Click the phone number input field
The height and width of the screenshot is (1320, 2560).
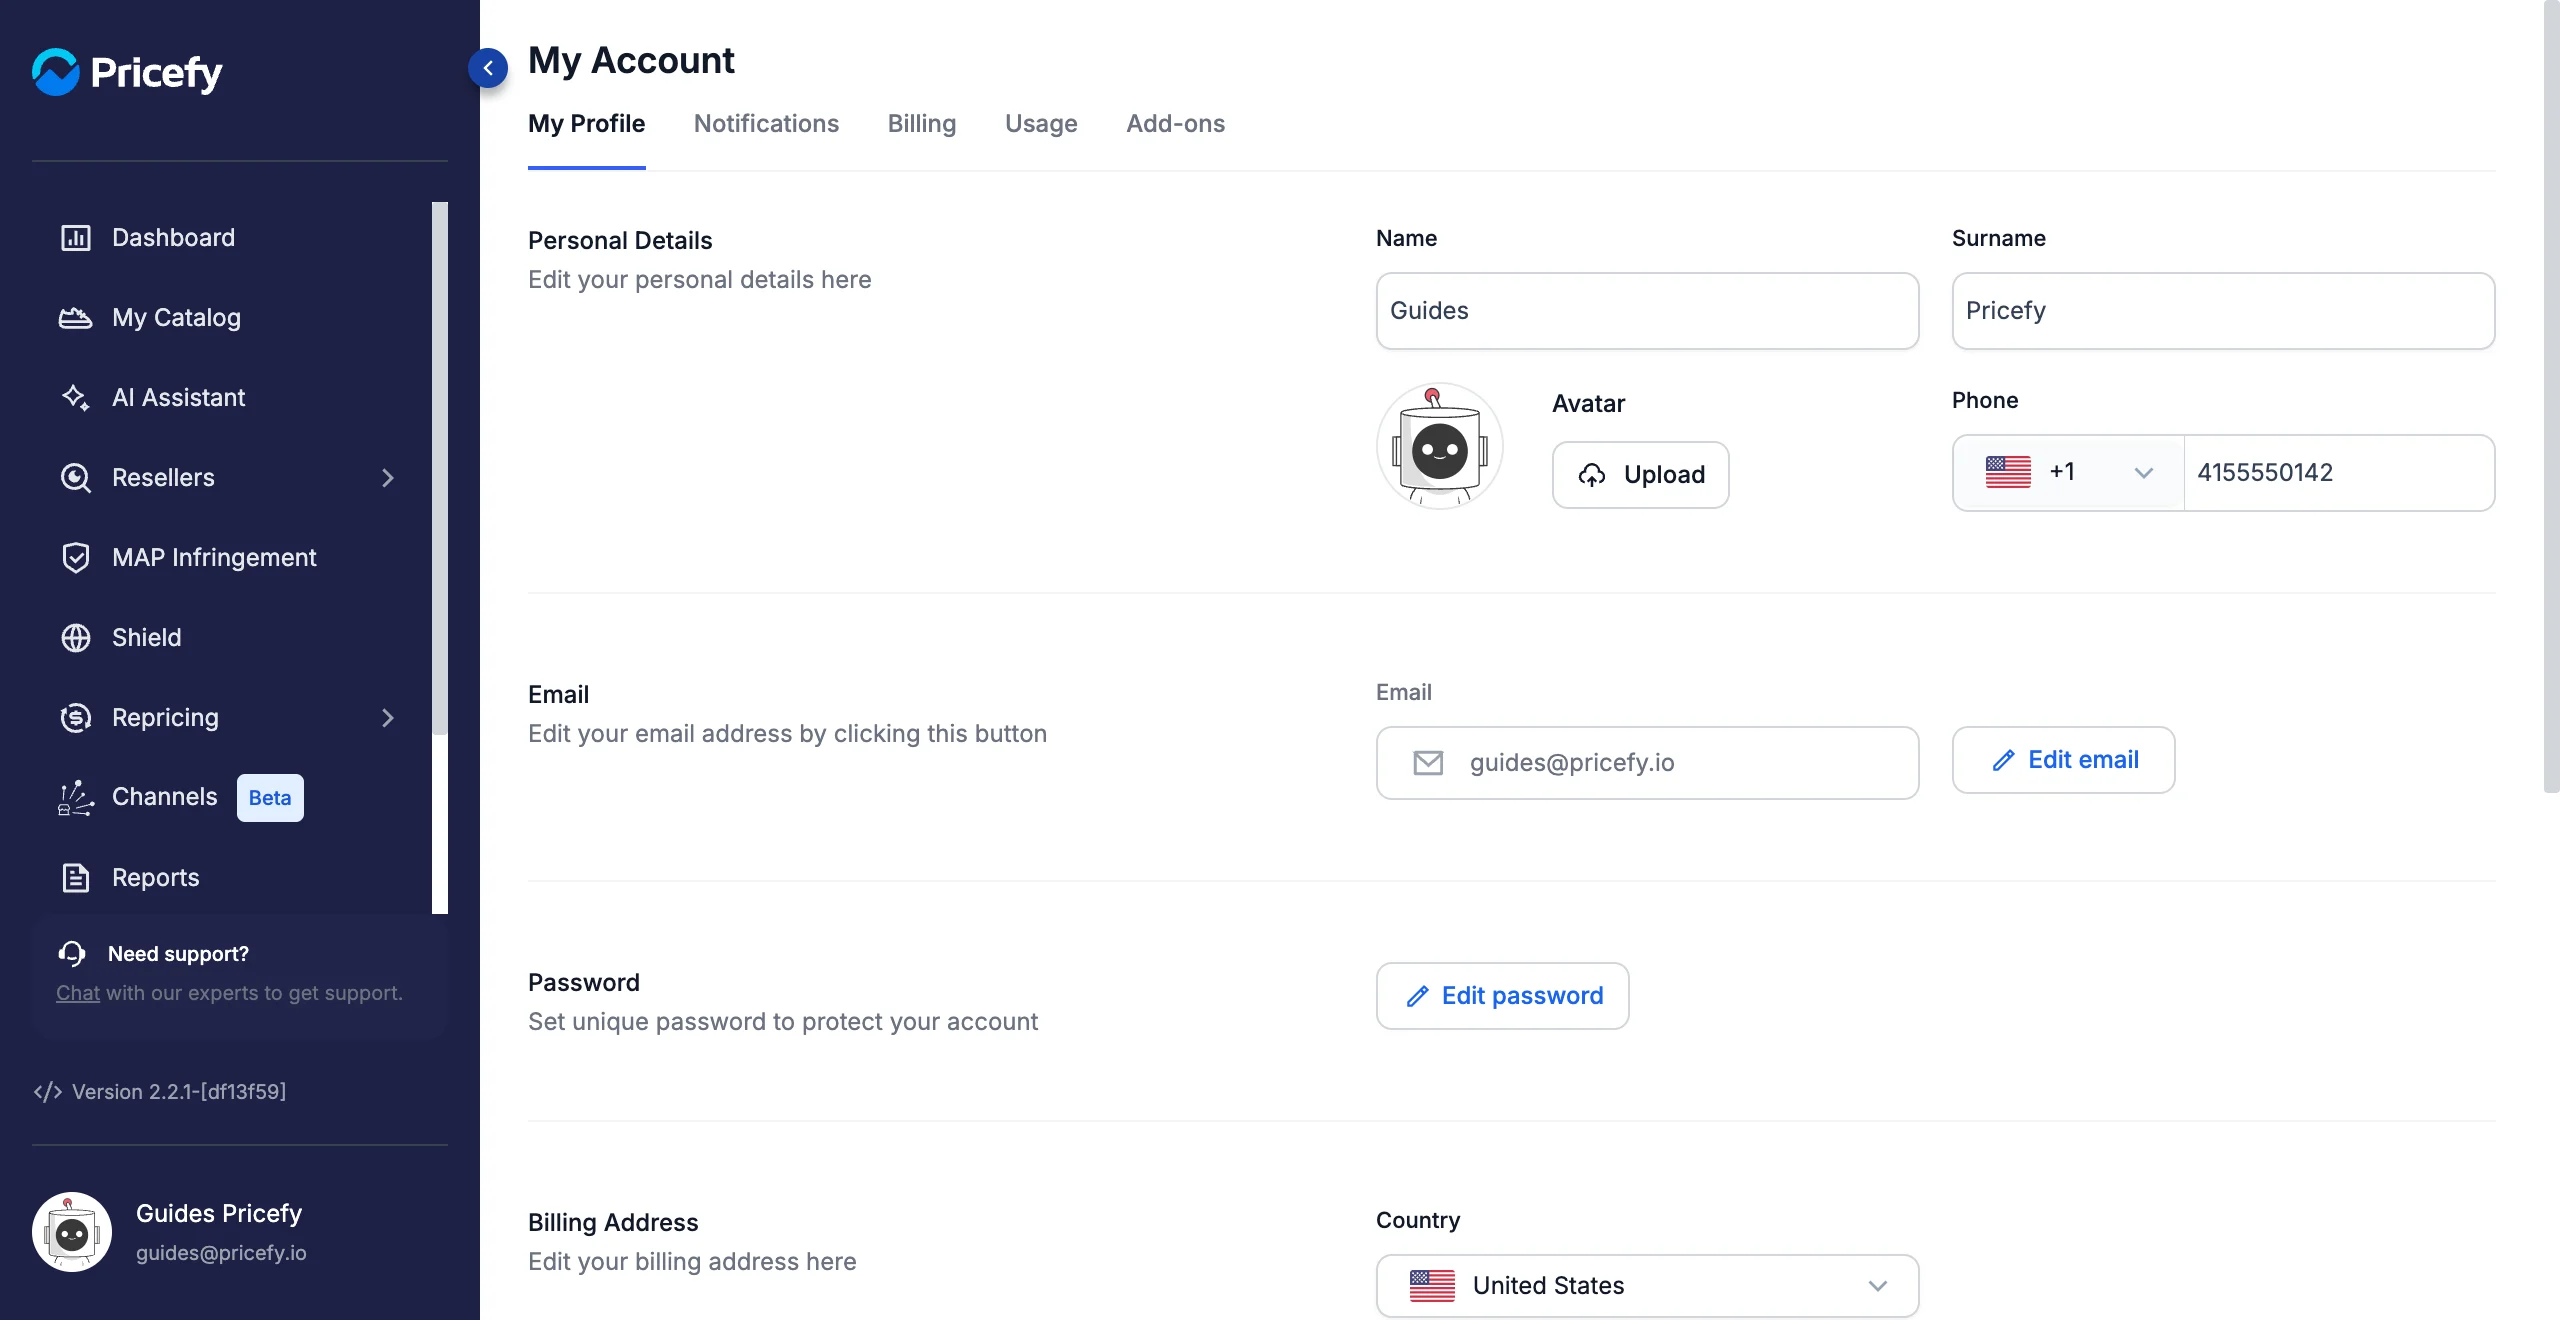pos(2340,473)
